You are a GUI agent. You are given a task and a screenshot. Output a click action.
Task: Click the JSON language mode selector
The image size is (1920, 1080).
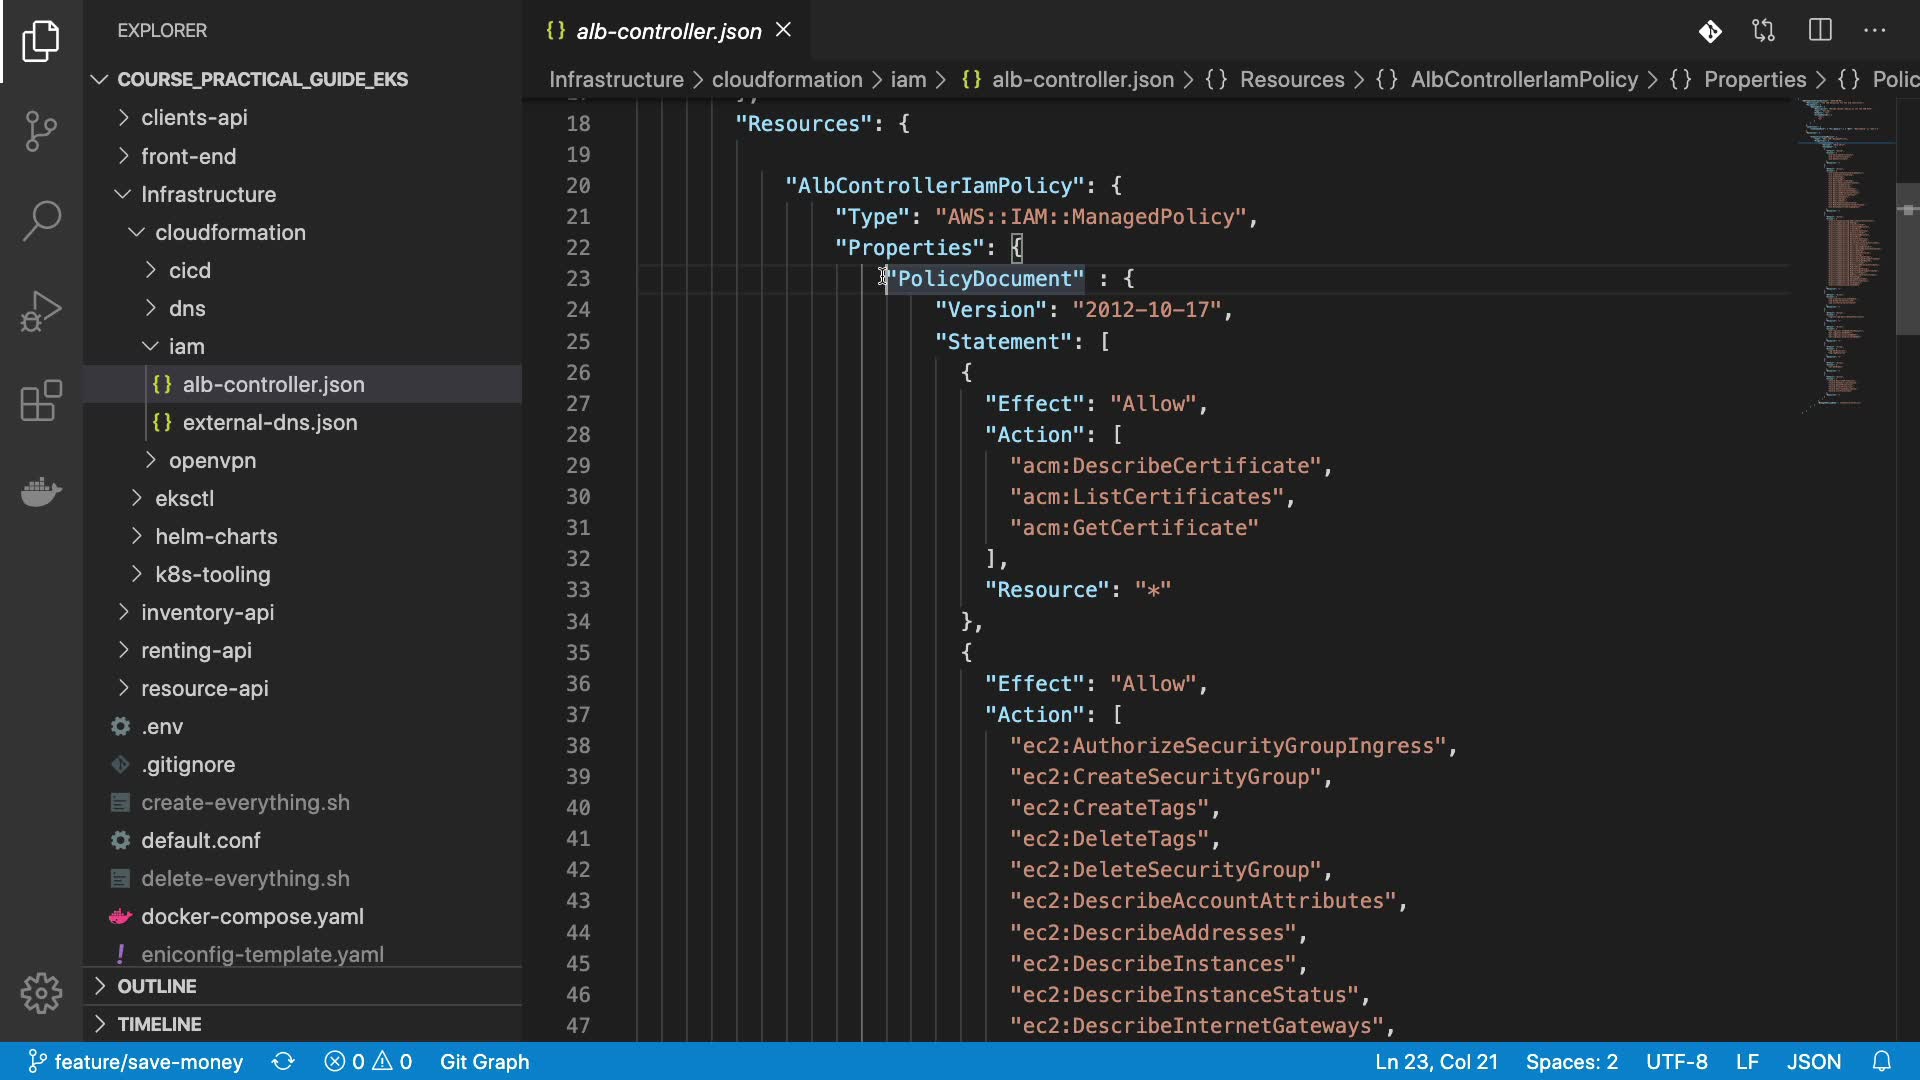1813,1061
